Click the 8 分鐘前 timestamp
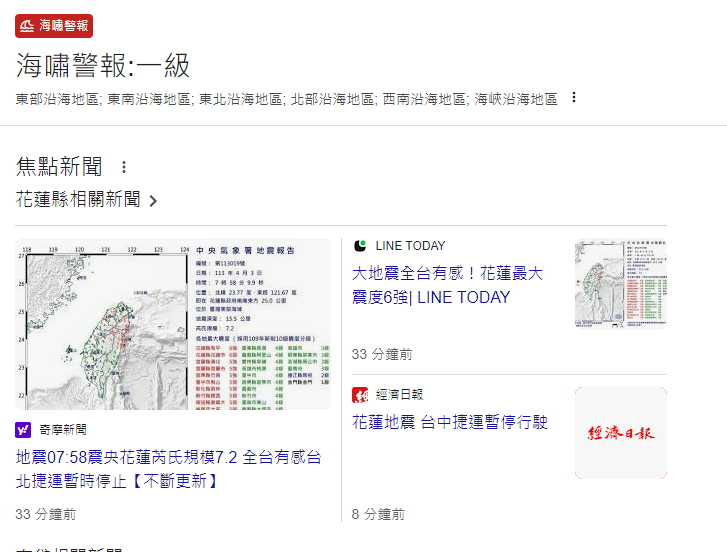 pos(378,514)
